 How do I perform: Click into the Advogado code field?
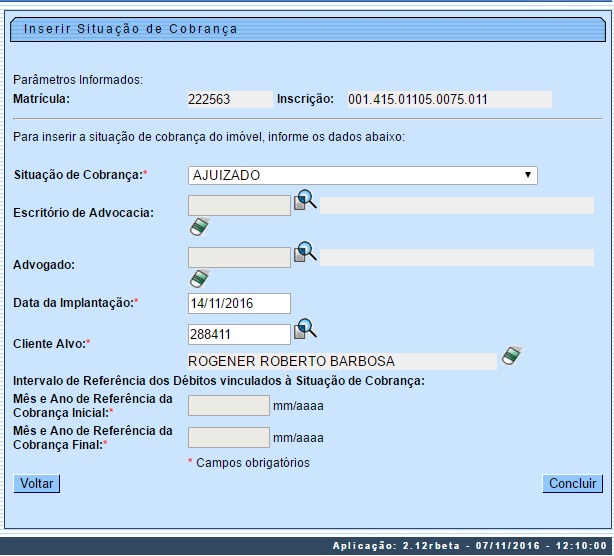(239, 257)
